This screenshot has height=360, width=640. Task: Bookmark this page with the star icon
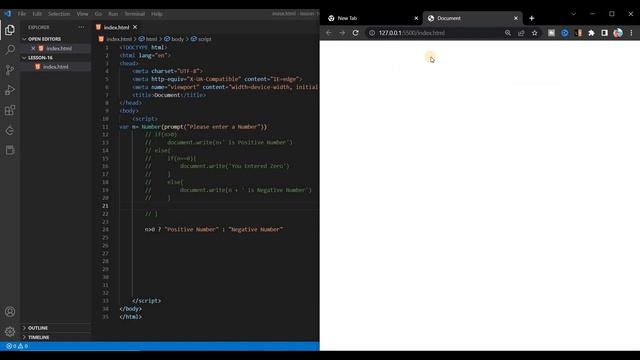tap(535, 33)
